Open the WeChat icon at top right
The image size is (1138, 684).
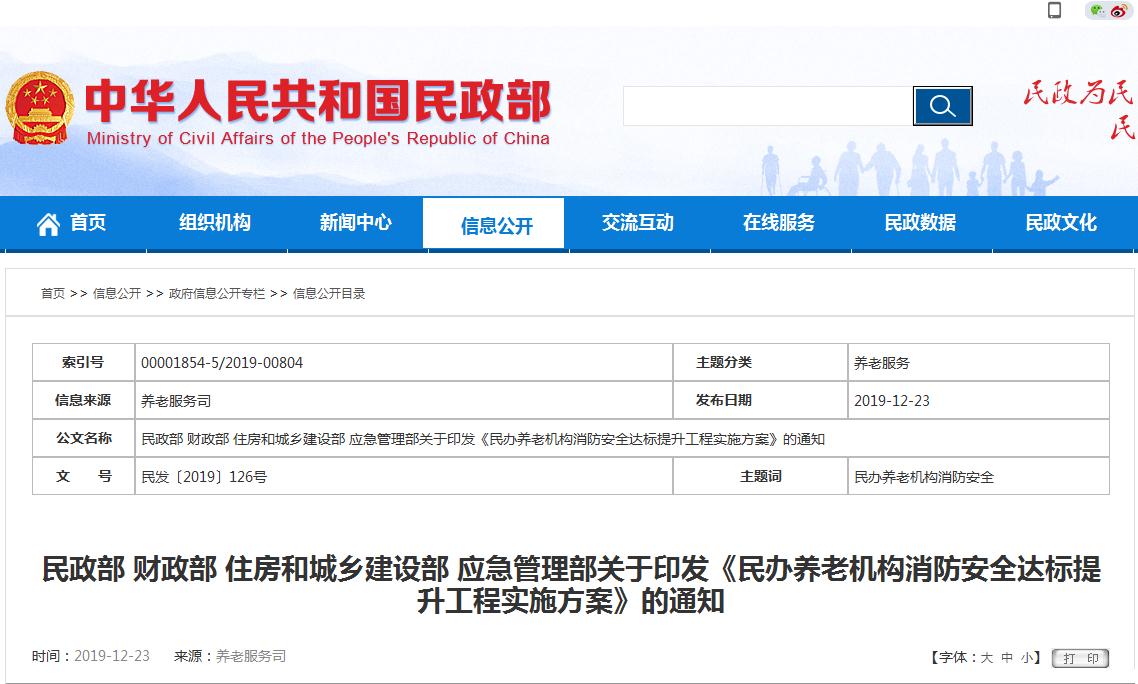point(1097,10)
